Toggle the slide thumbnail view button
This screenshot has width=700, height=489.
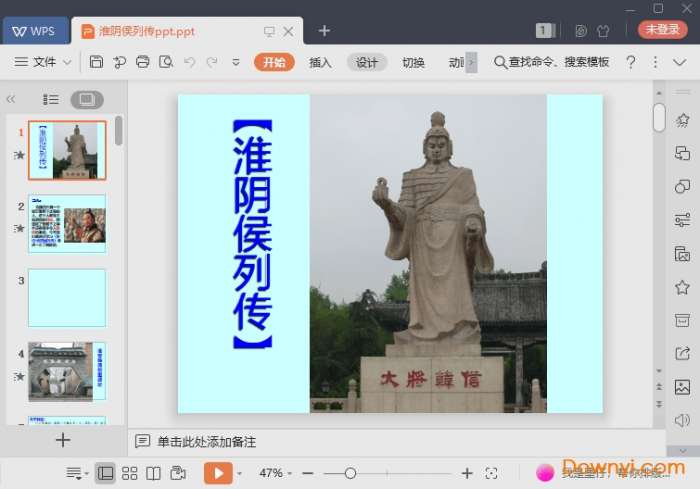[86, 100]
